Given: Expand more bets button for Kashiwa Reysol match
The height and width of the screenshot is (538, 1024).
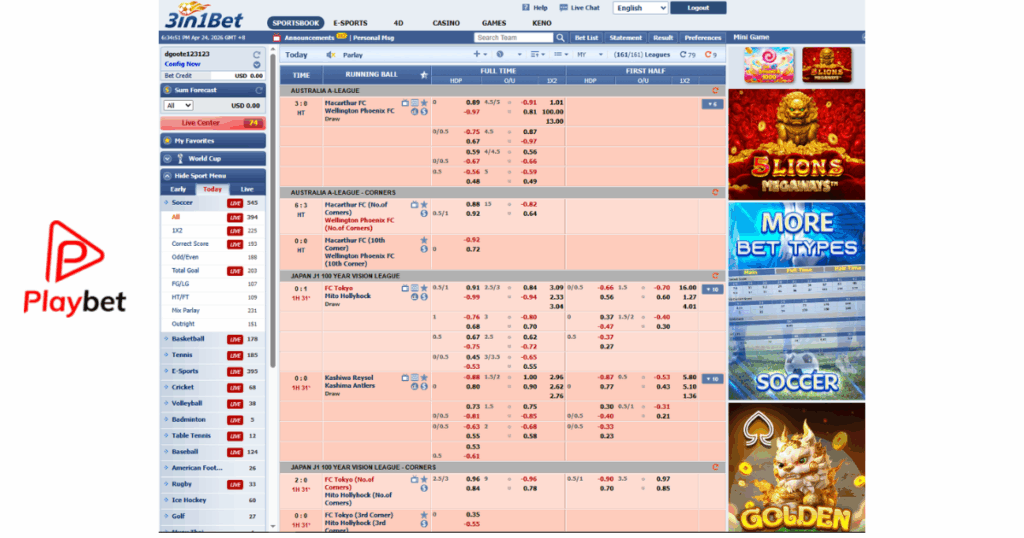Looking at the screenshot, I should pos(712,379).
